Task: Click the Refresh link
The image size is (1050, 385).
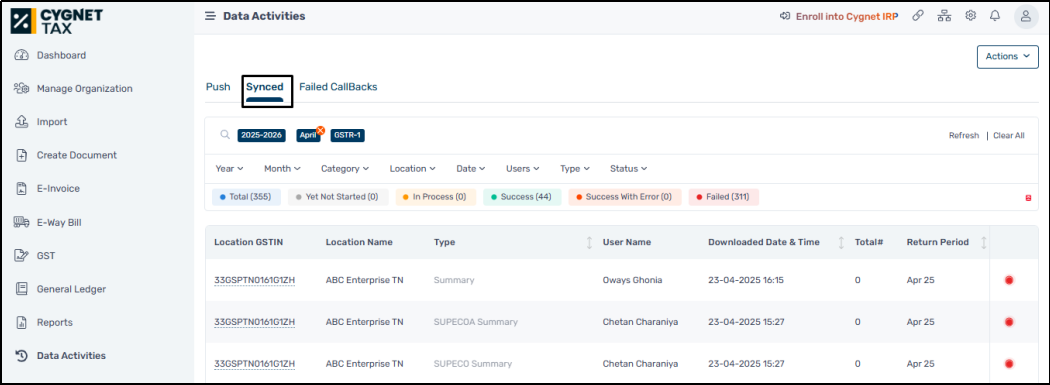Action: point(964,135)
